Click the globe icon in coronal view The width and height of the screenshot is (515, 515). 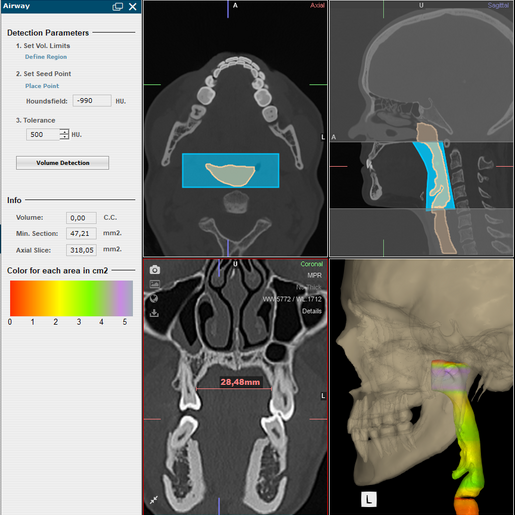coord(154,298)
